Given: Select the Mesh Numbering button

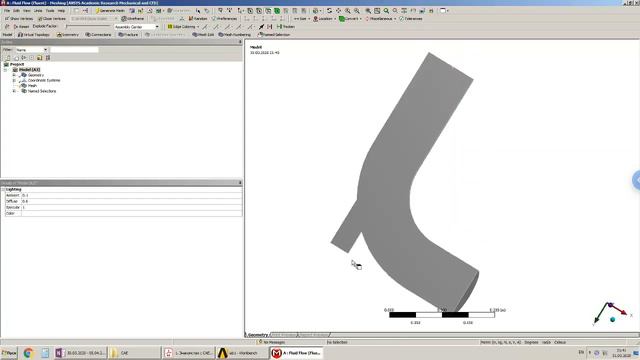Looking at the screenshot, I should tap(235, 35).
